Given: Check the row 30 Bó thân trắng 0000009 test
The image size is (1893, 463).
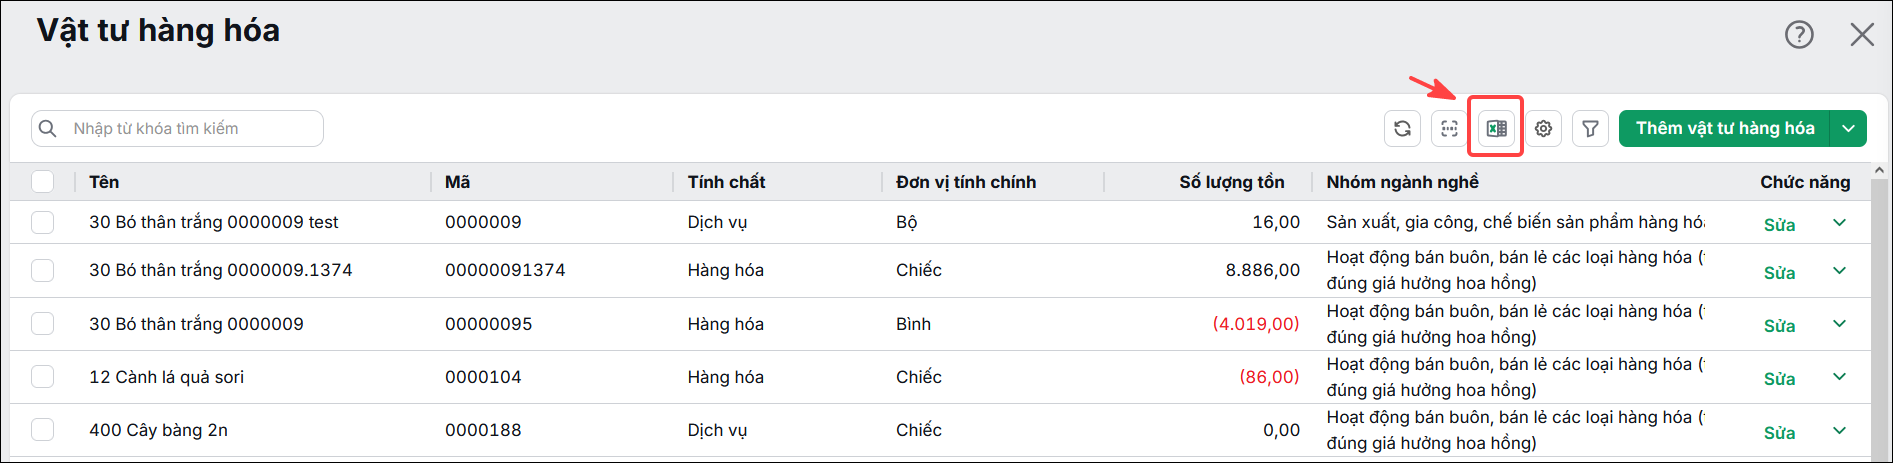Looking at the screenshot, I should click(42, 222).
